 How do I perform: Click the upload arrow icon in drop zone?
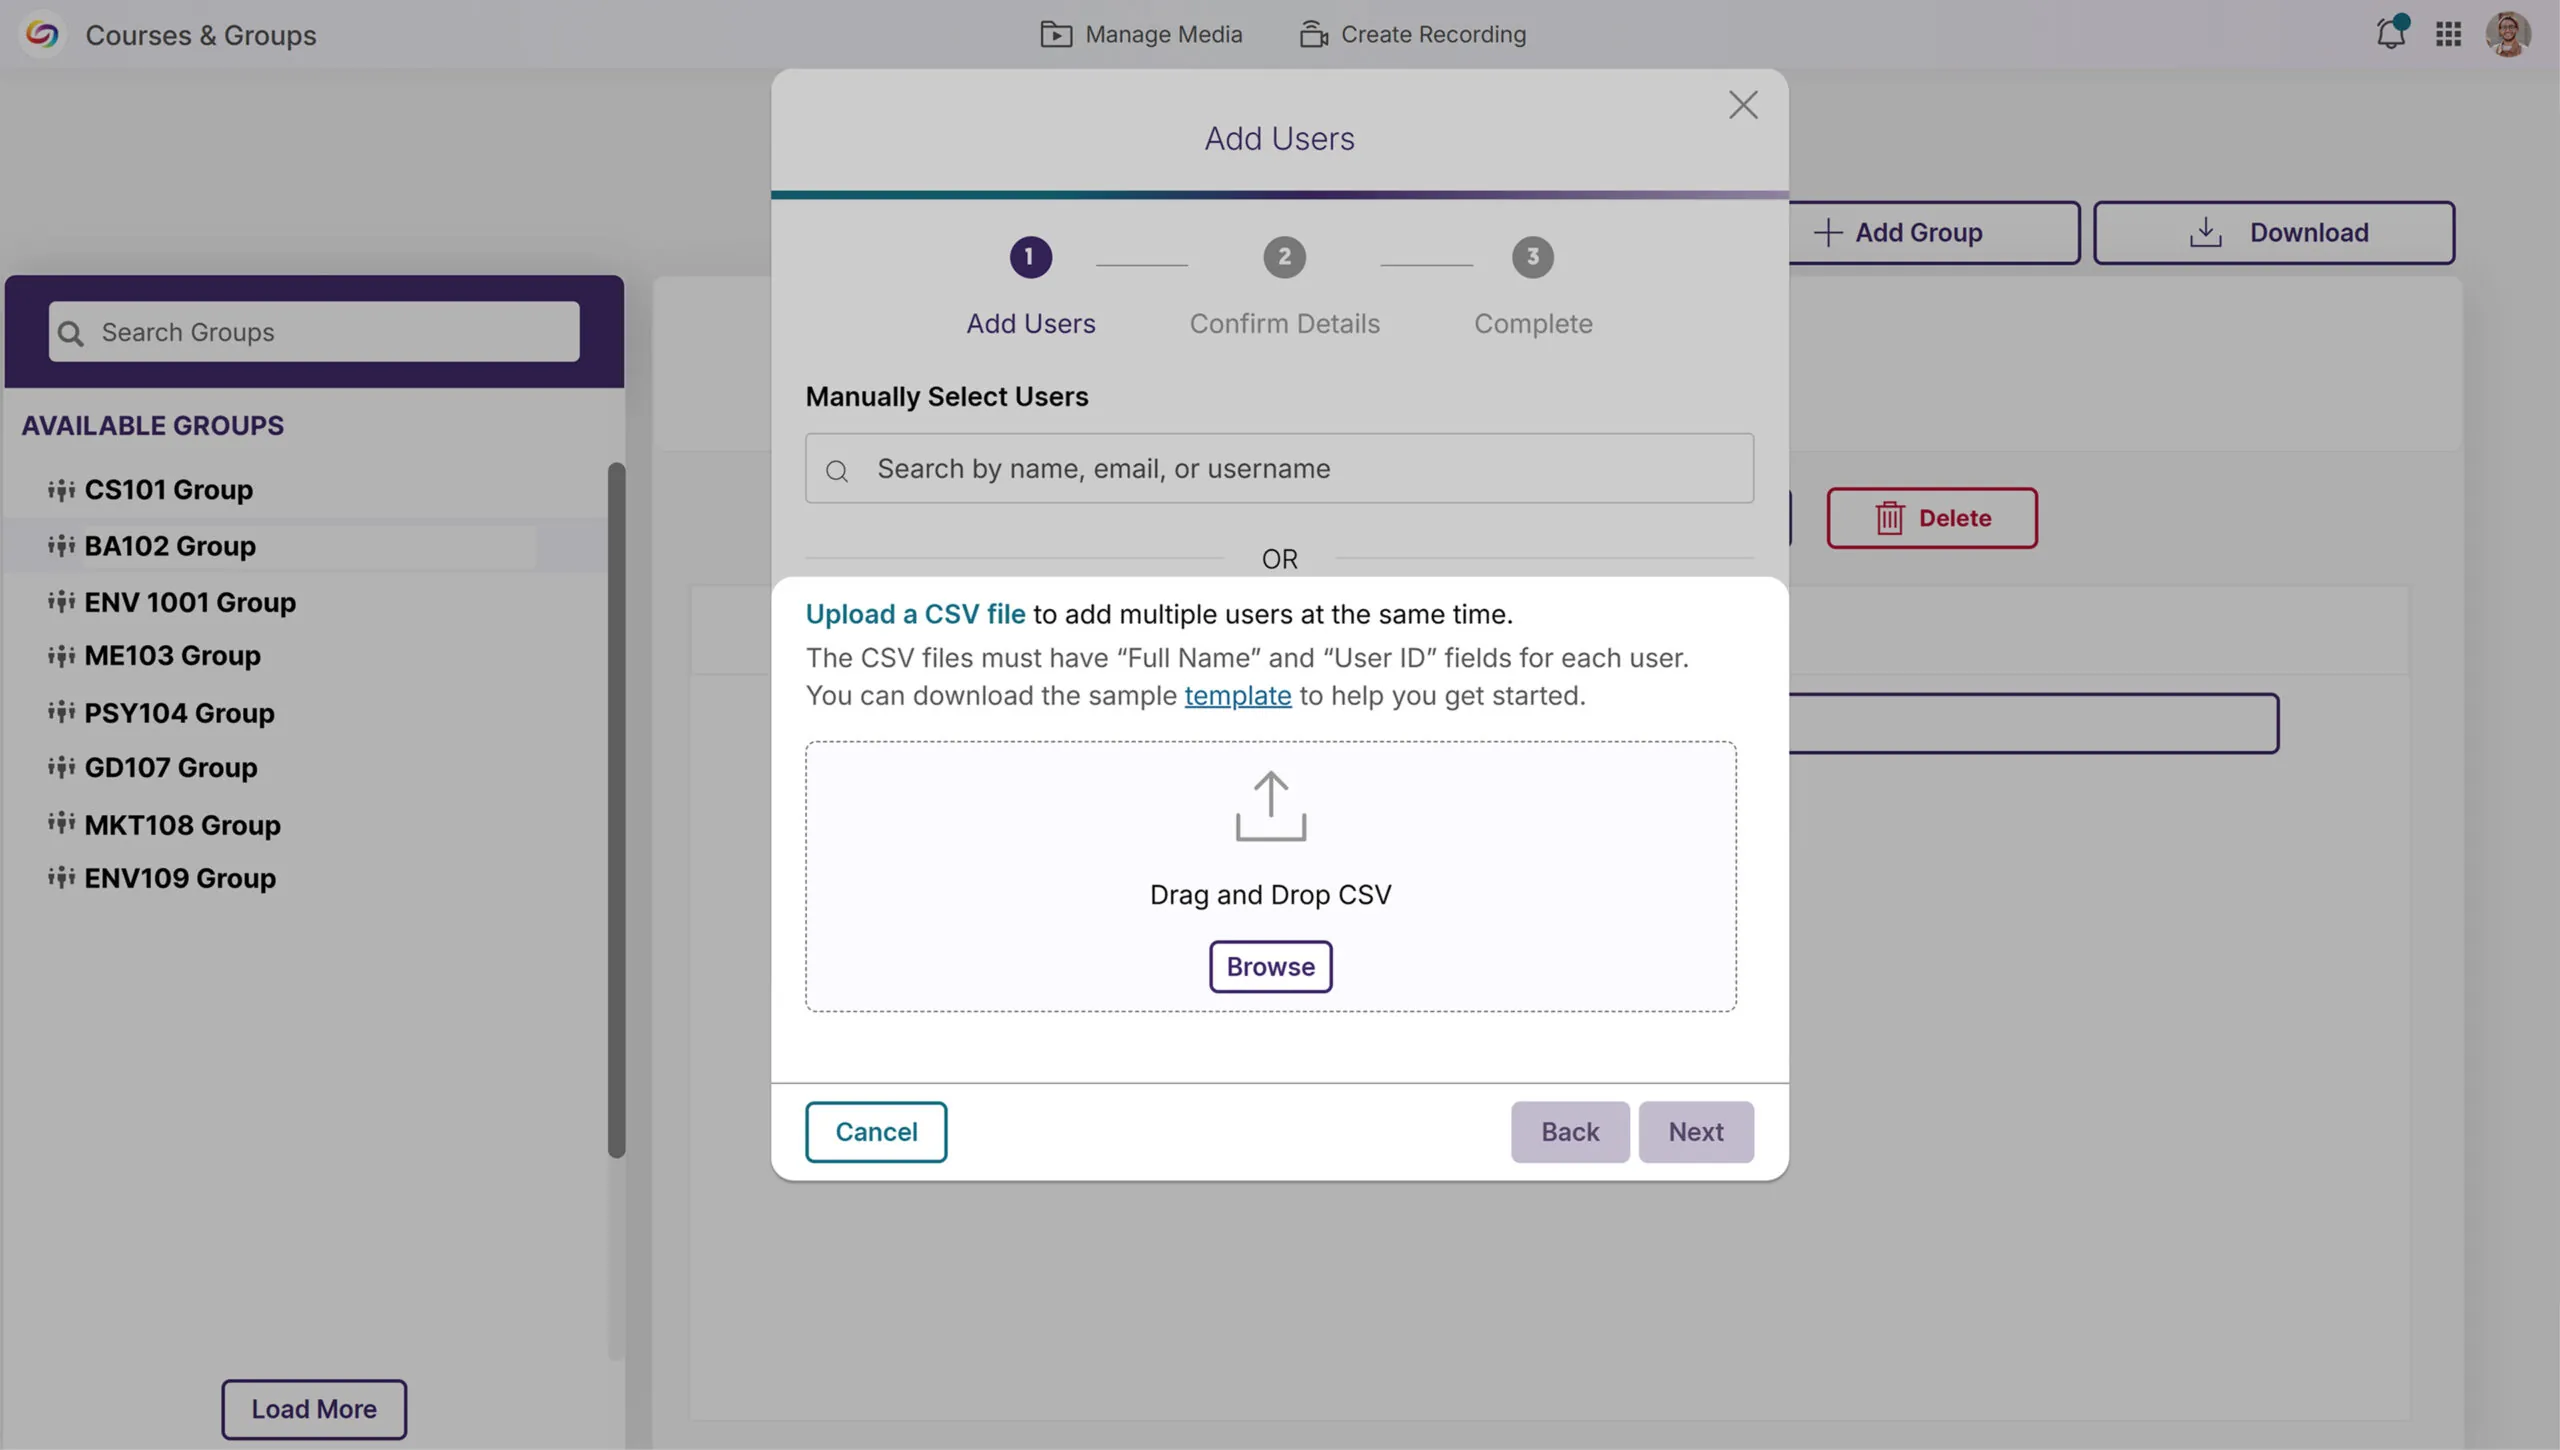(1270, 806)
